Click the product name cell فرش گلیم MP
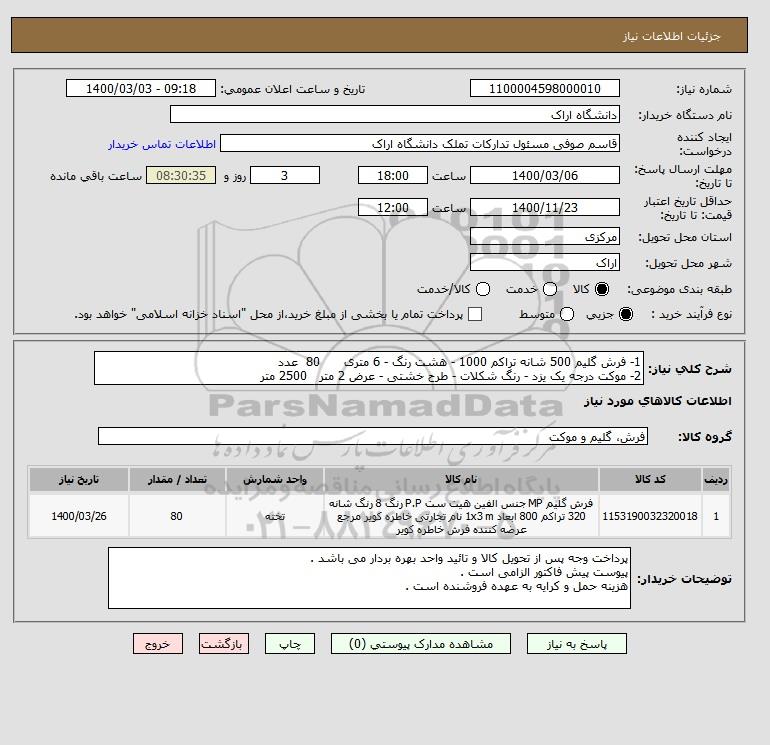The height and width of the screenshot is (745, 770). 461,516
